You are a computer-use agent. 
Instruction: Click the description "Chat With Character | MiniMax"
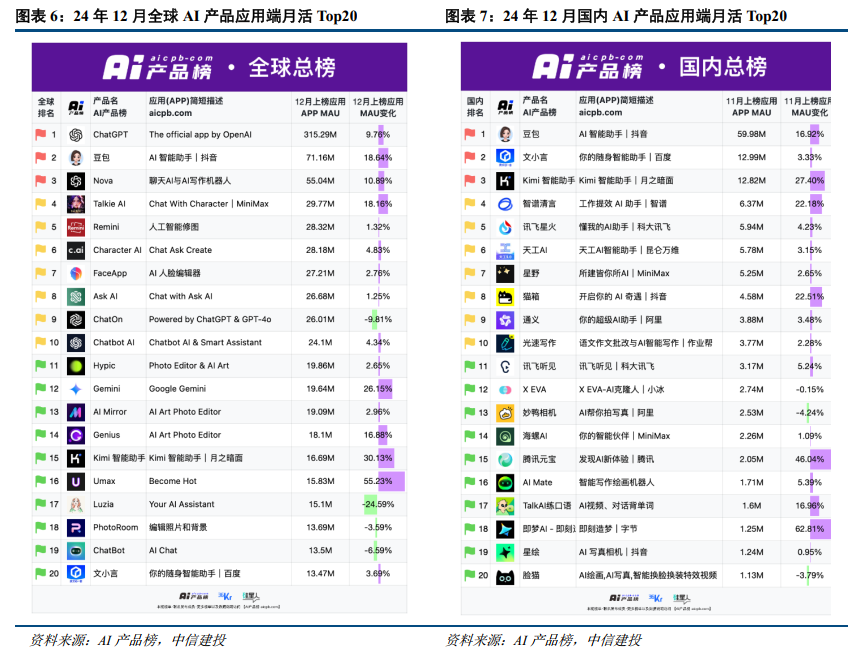(x=208, y=204)
